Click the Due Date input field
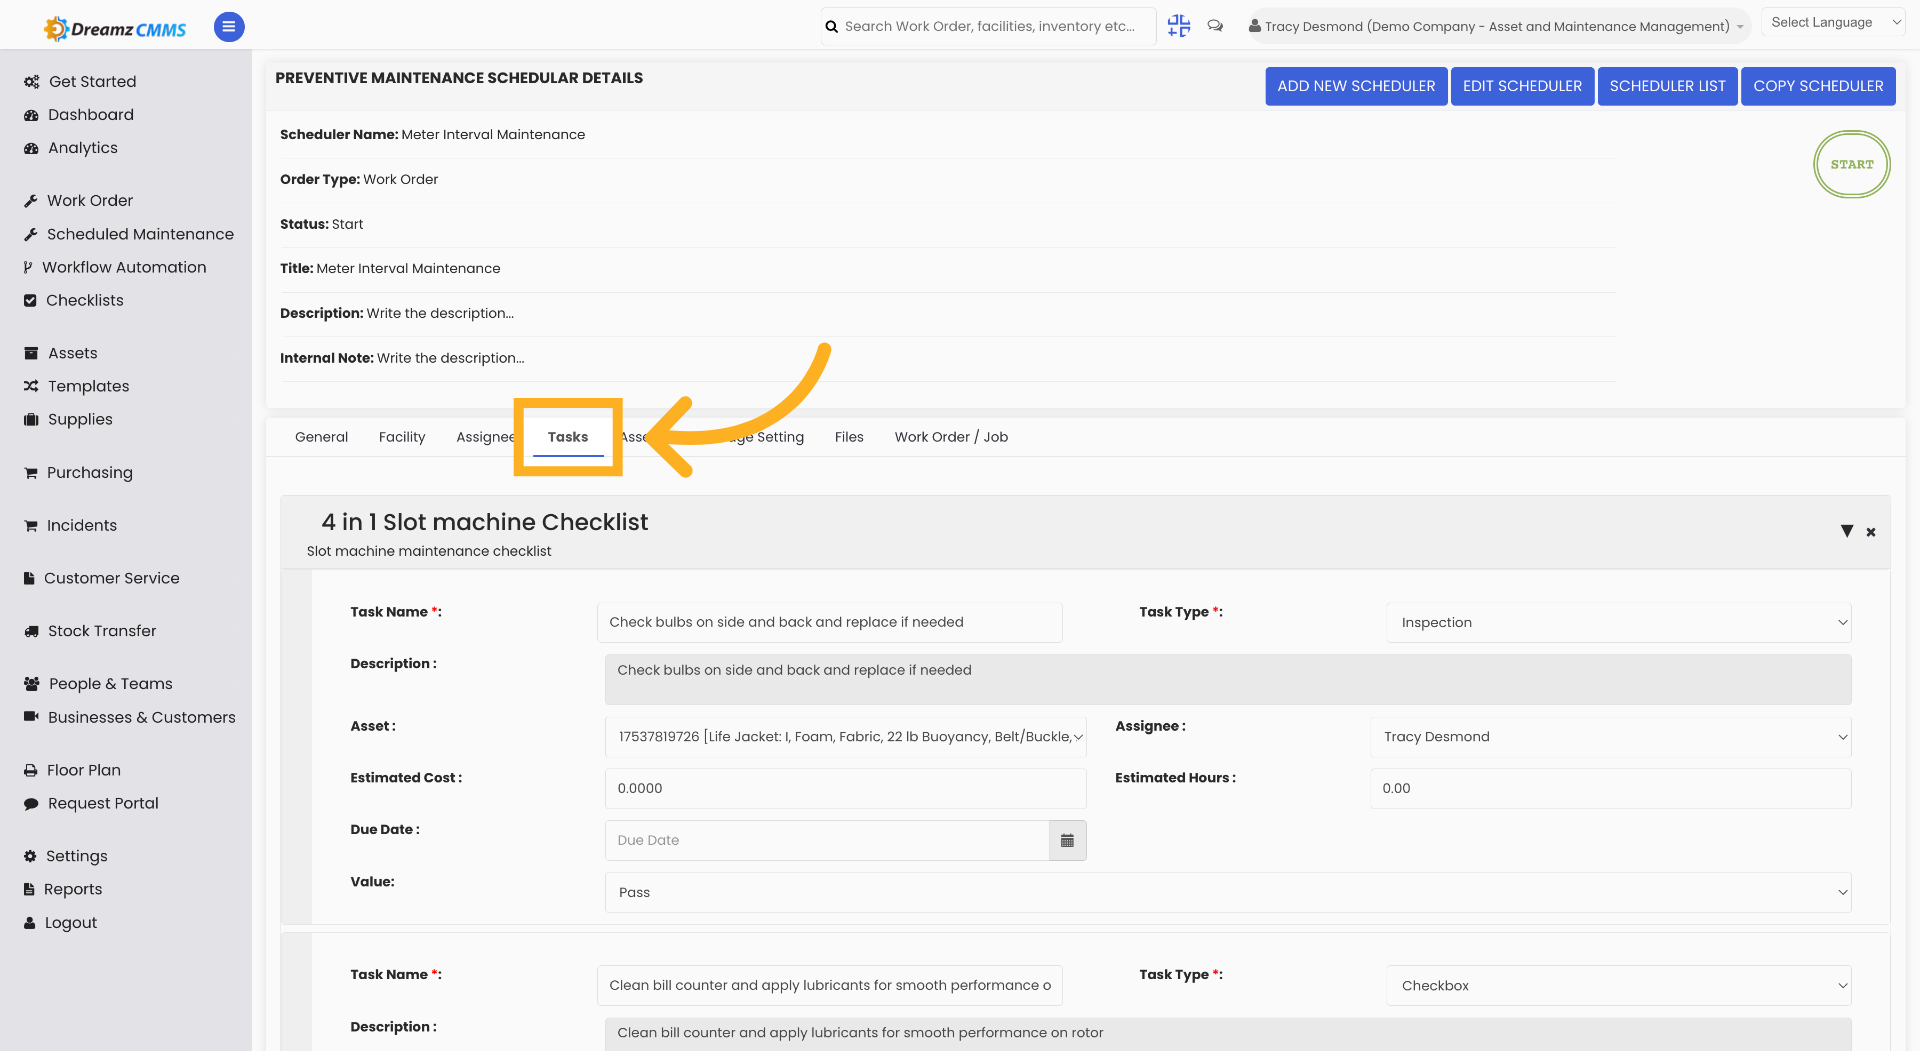 click(x=827, y=840)
